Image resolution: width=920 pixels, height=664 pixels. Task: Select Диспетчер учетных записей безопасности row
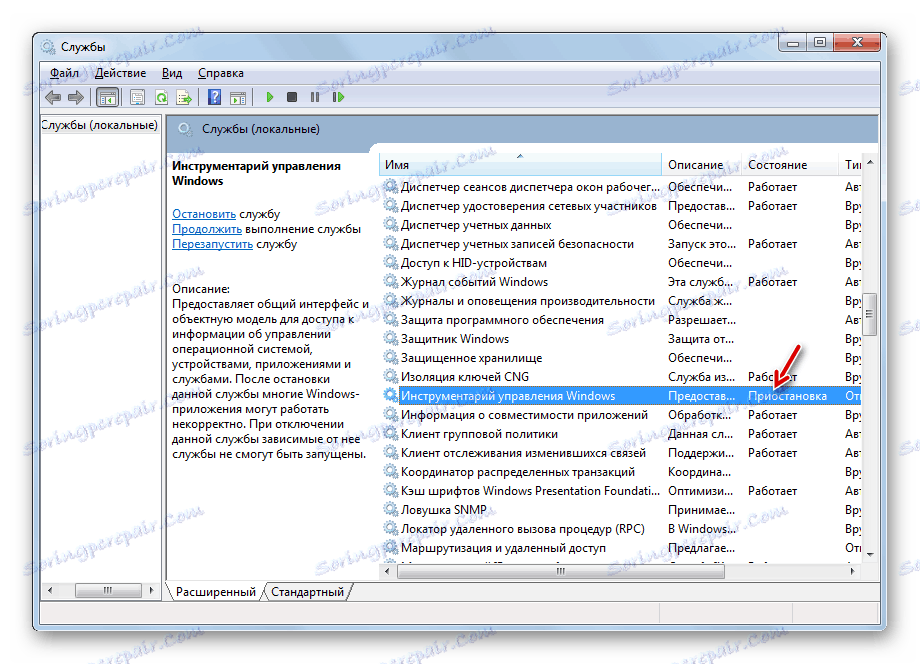click(622, 244)
